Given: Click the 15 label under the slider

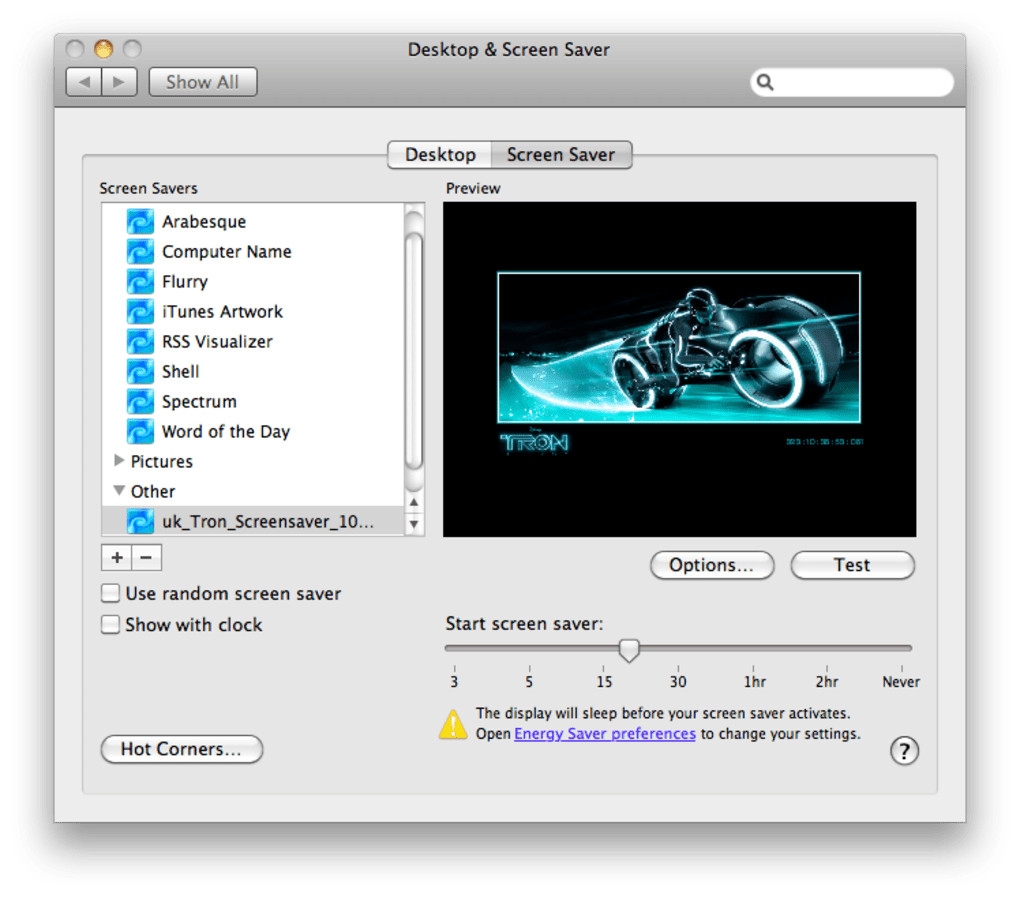Looking at the screenshot, I should point(604,682).
